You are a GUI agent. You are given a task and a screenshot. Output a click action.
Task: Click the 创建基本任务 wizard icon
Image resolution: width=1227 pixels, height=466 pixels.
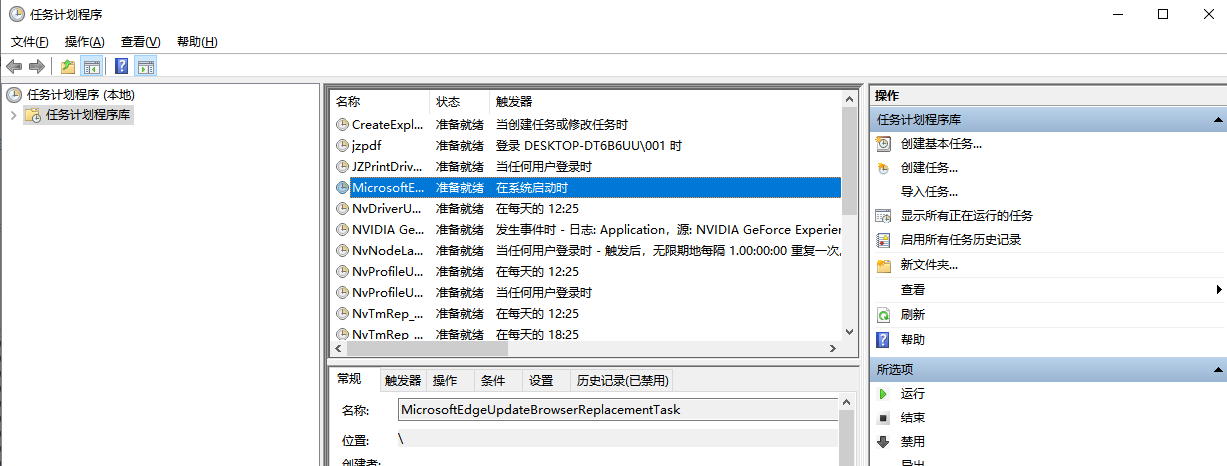(883, 144)
